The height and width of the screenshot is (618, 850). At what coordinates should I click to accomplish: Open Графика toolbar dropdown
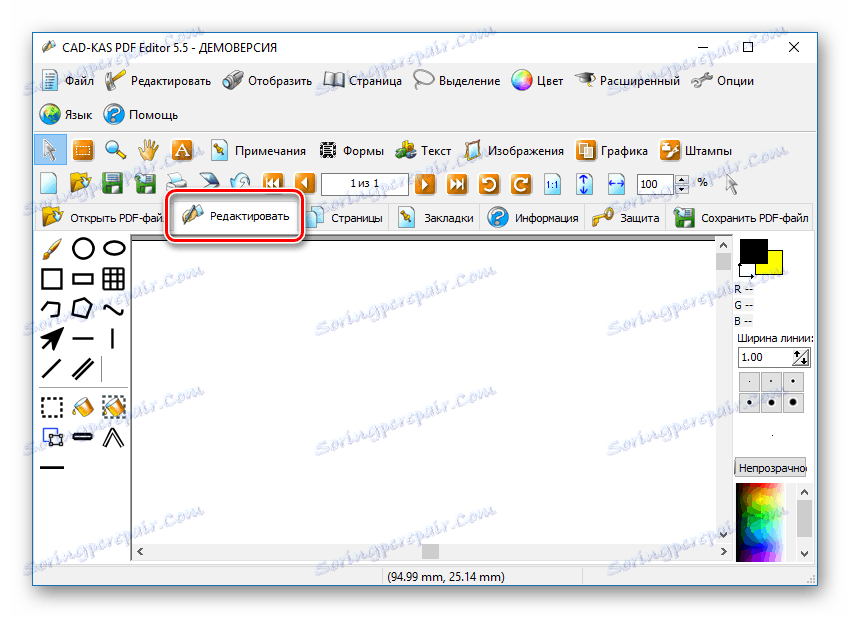611,151
